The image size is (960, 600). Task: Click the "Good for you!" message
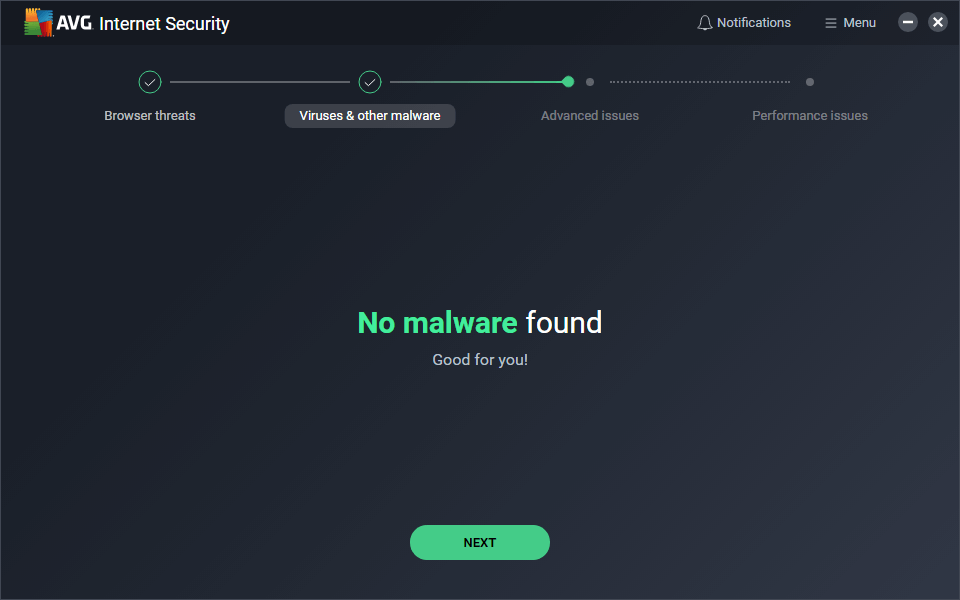point(480,360)
